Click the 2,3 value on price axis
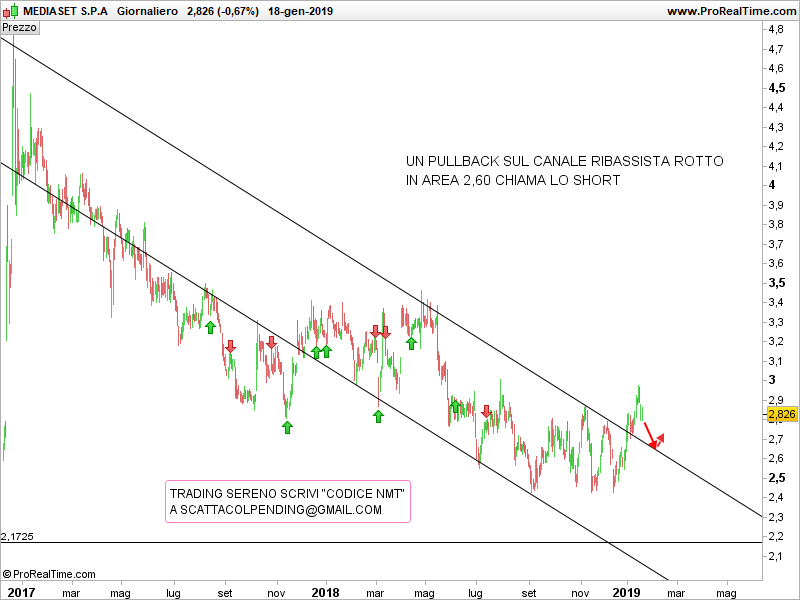 coord(776,517)
